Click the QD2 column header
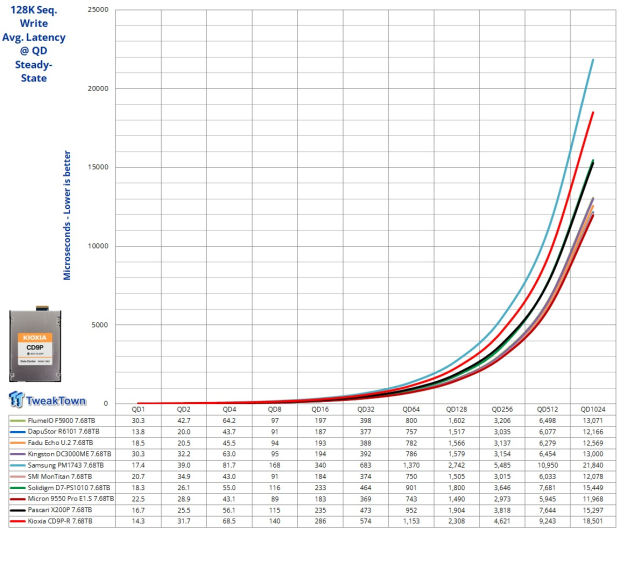620x568 pixels. (183, 409)
